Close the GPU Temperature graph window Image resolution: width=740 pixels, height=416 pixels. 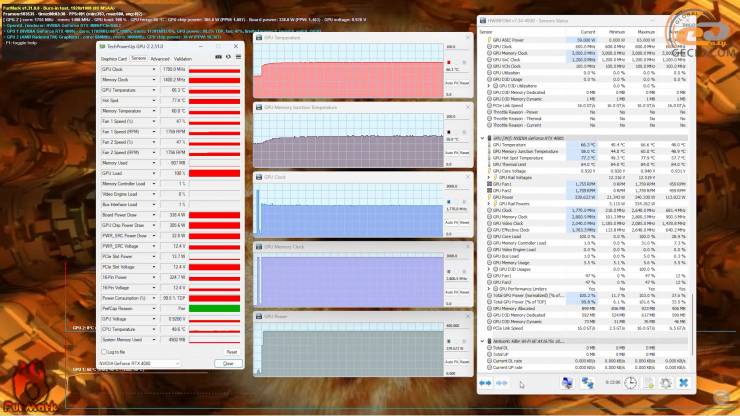pos(468,37)
